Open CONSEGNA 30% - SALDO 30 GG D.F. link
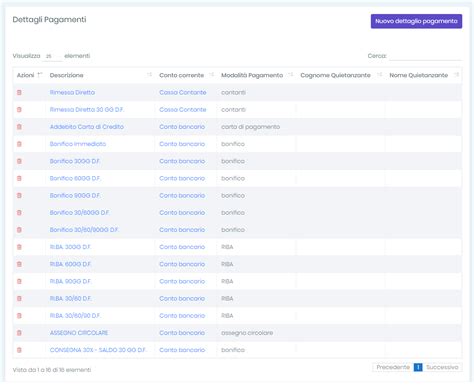The image size is (474, 385). [x=98, y=350]
